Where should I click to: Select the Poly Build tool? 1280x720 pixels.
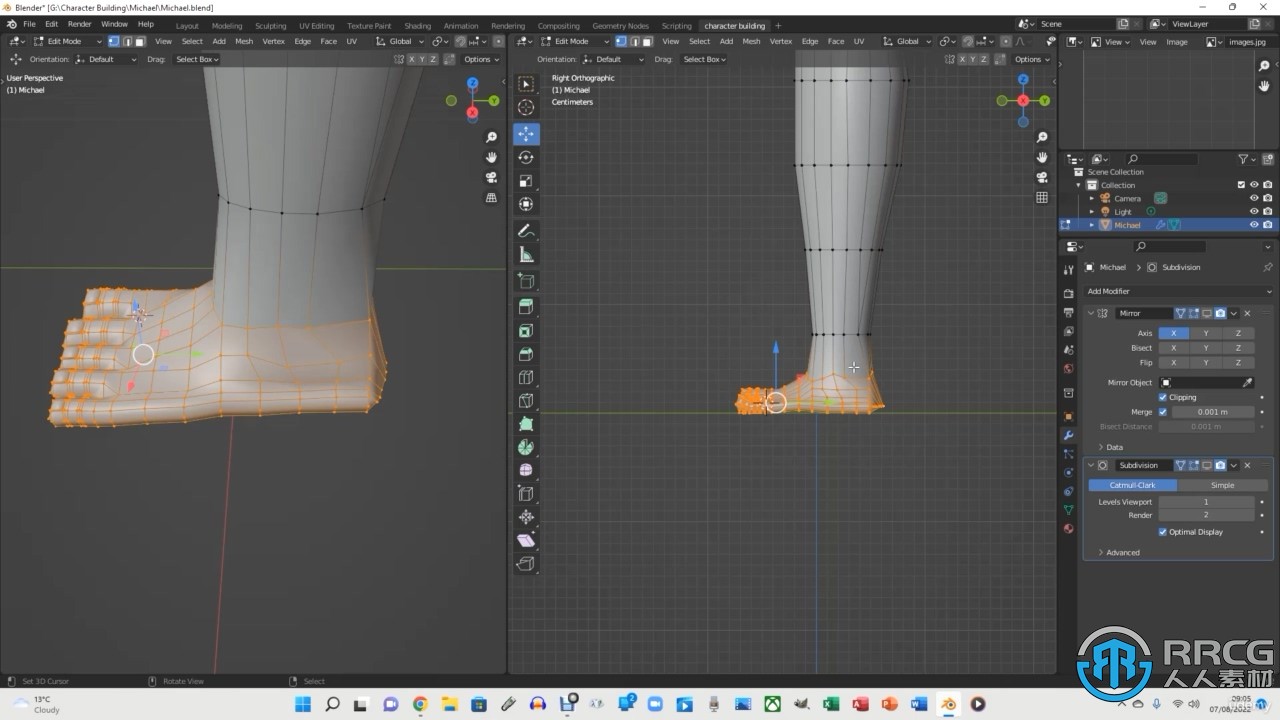point(526,424)
